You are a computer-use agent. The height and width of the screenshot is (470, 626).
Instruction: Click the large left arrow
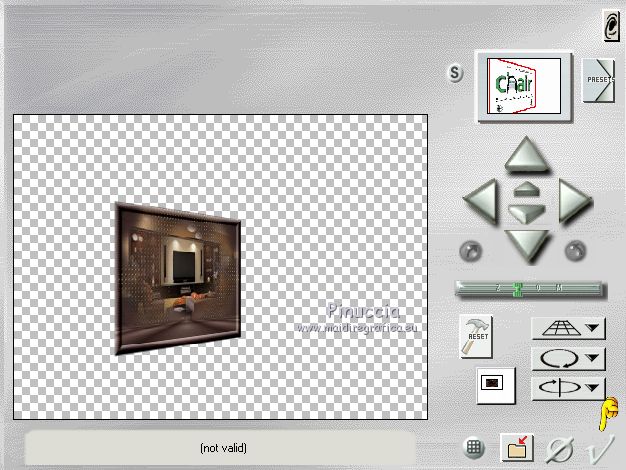481,202
